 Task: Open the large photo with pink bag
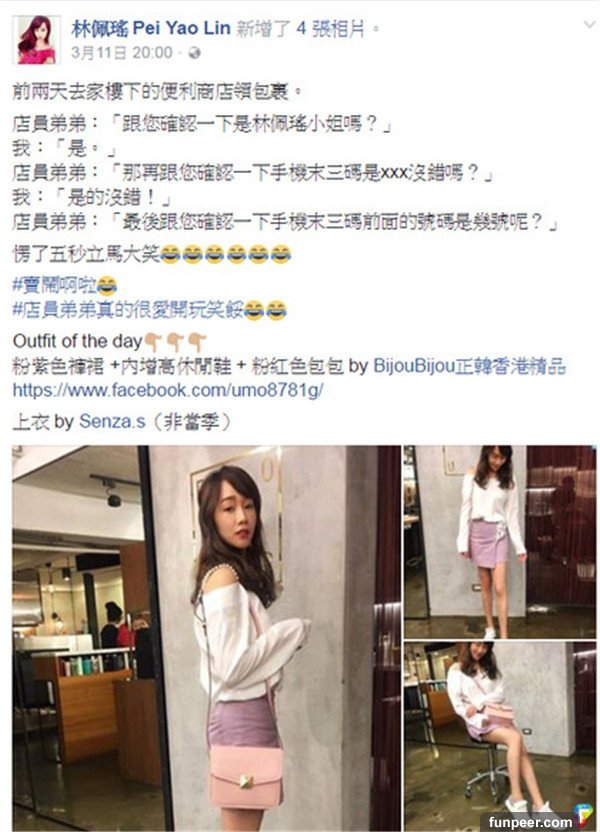(x=206, y=638)
